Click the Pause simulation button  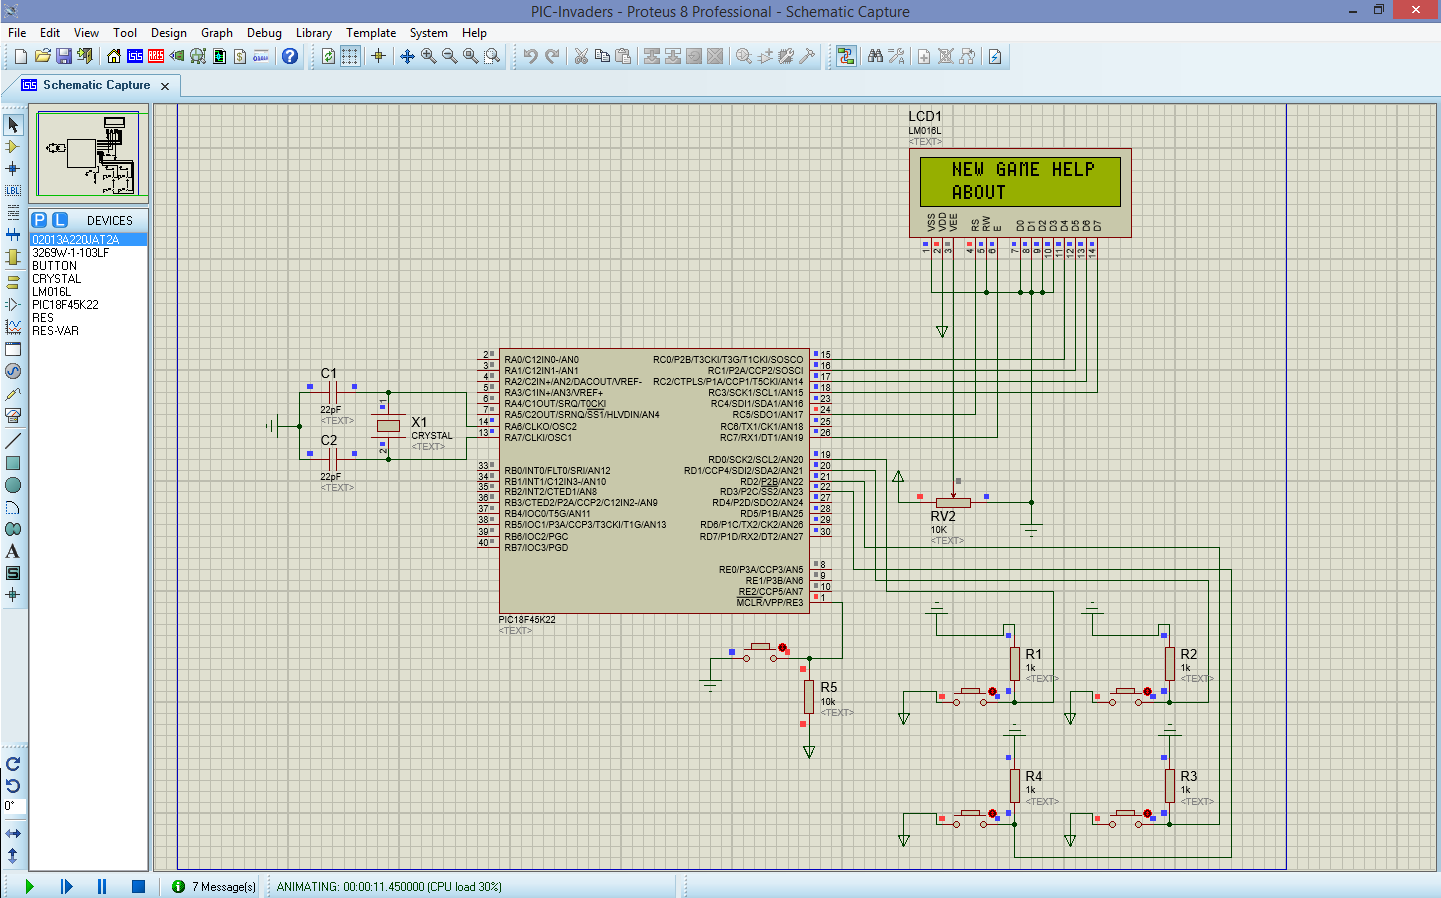[x=102, y=886]
